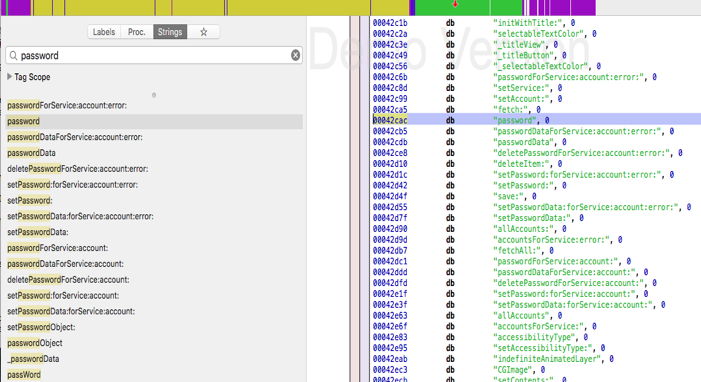Click the "allAccounts:" string line
This screenshot has height=382, width=701.
click(523, 229)
